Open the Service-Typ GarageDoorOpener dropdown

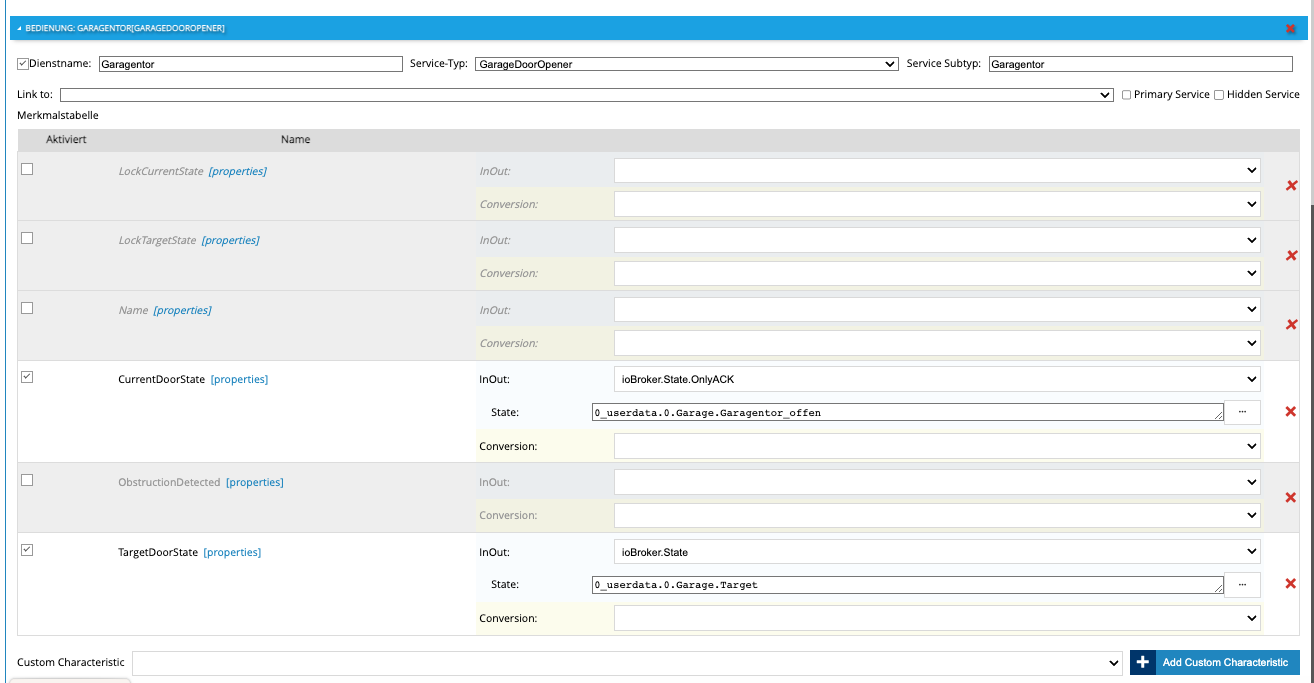point(687,64)
